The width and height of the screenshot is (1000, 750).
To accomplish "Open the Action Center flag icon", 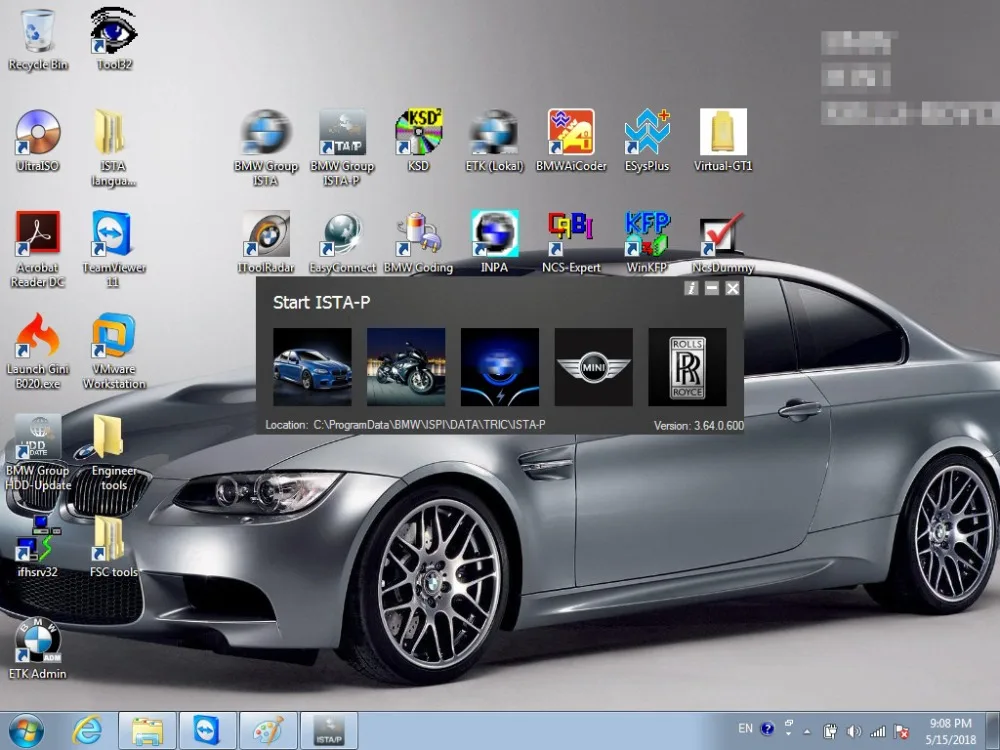I will coord(901,732).
